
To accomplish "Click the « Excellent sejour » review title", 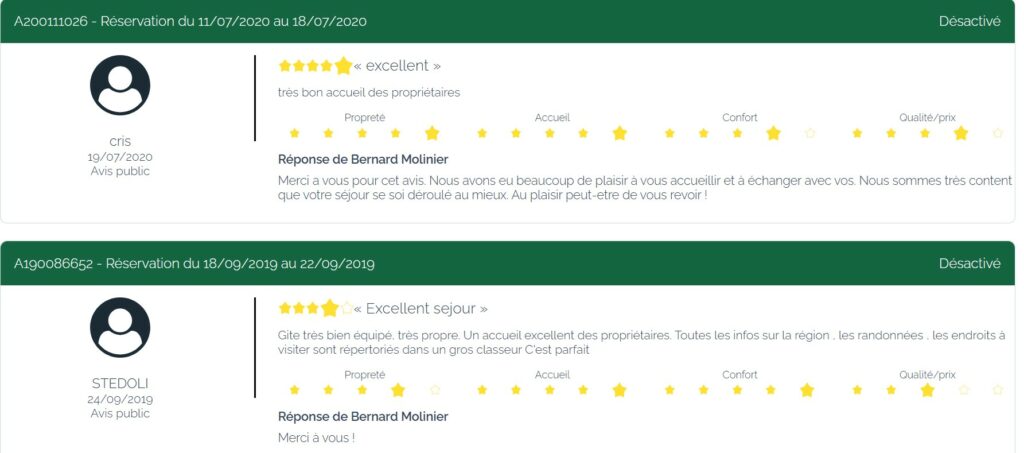I will pos(421,309).
